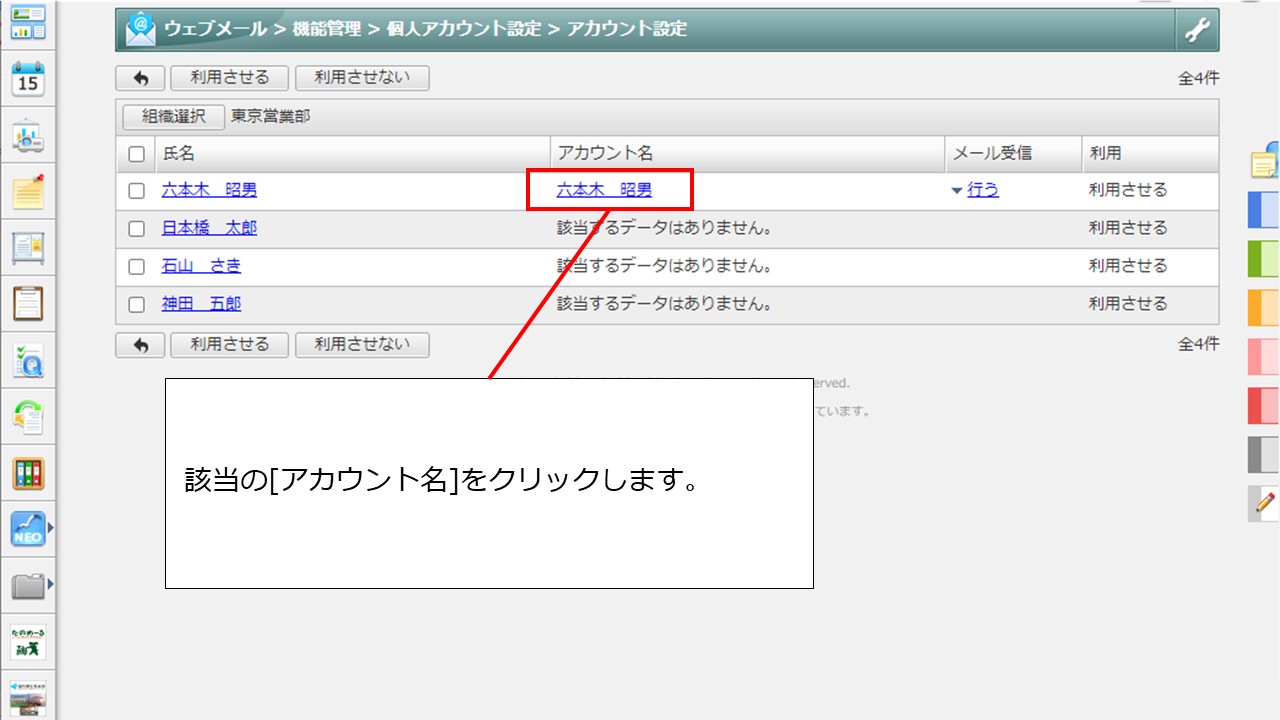Viewport: 1280px width, 720px height.
Task: Click the wrench settings icon in header
Action: point(1197,30)
